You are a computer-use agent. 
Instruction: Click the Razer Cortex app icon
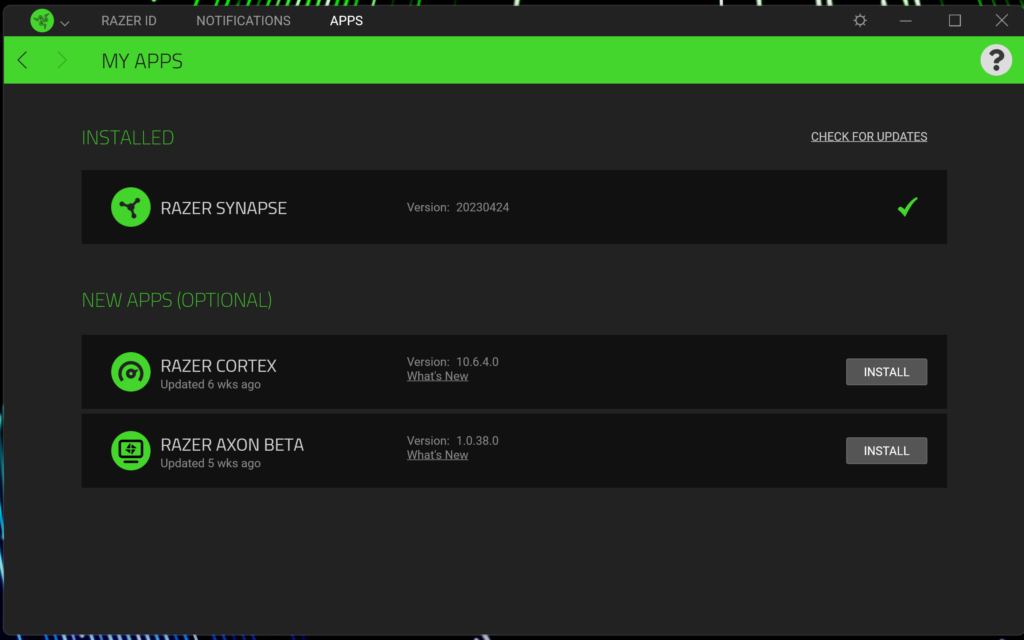tap(131, 372)
